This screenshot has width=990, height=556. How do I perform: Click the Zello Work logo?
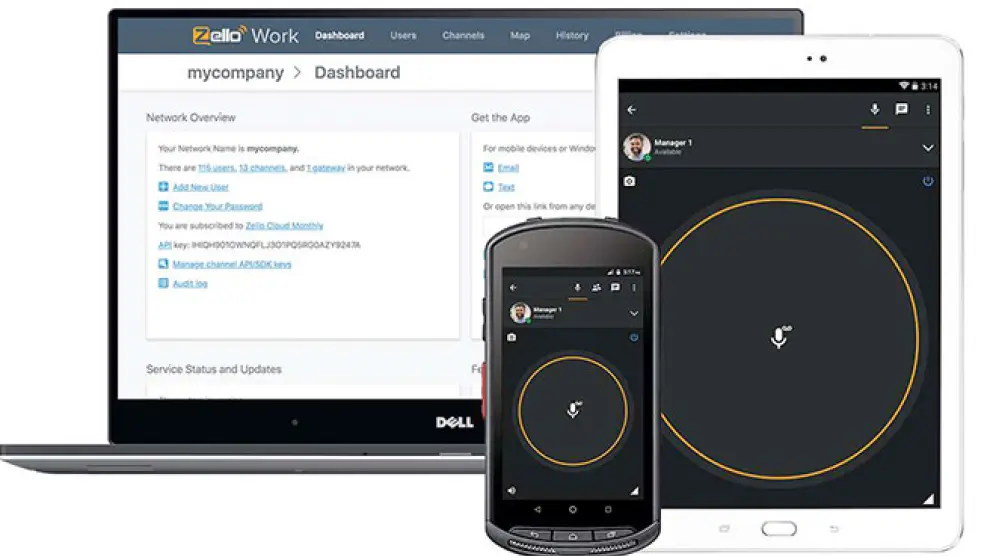pos(245,36)
